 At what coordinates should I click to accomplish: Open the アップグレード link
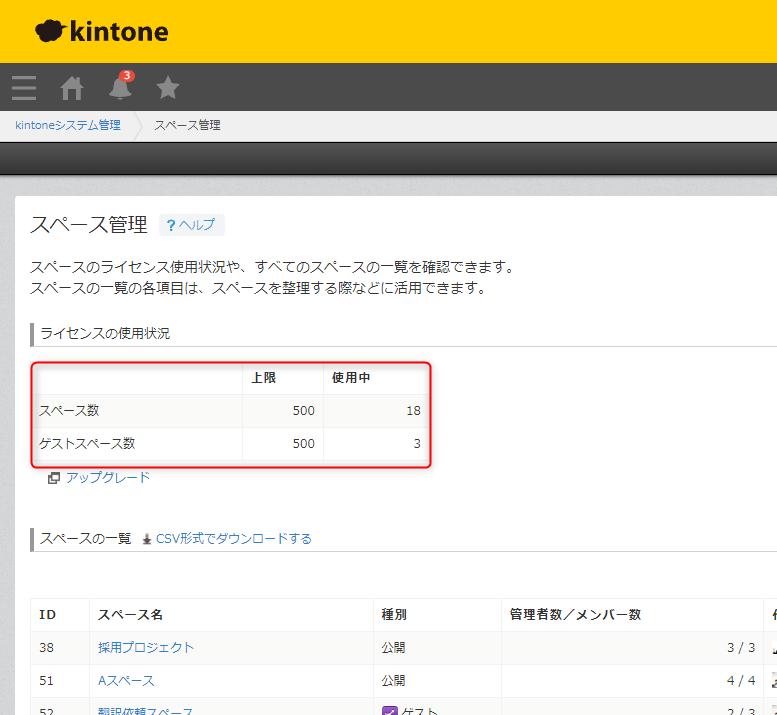108,478
